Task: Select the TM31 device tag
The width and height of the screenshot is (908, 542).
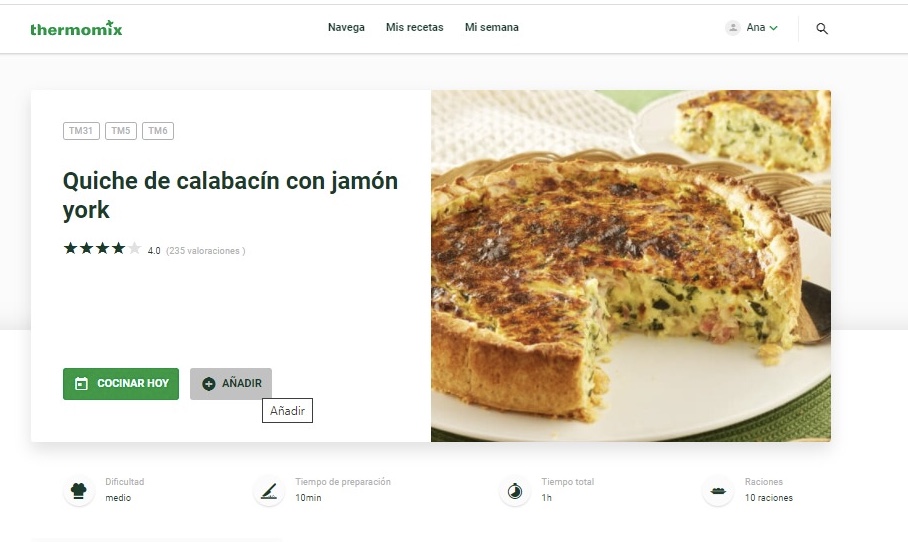Action: (81, 131)
